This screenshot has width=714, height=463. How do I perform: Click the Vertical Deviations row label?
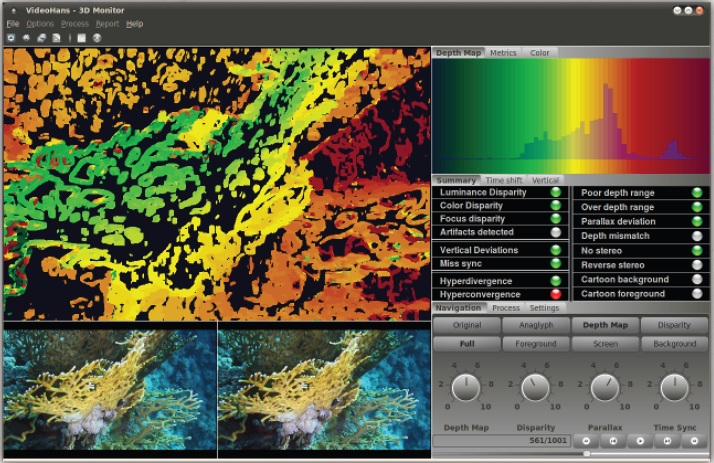tap(479, 250)
